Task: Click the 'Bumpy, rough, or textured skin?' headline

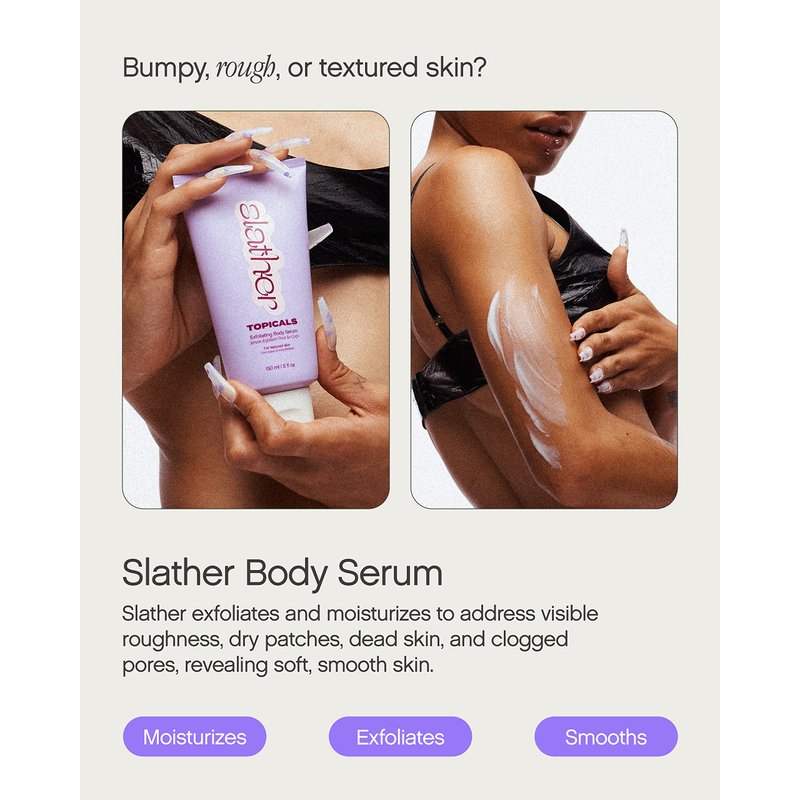Action: pos(304,68)
